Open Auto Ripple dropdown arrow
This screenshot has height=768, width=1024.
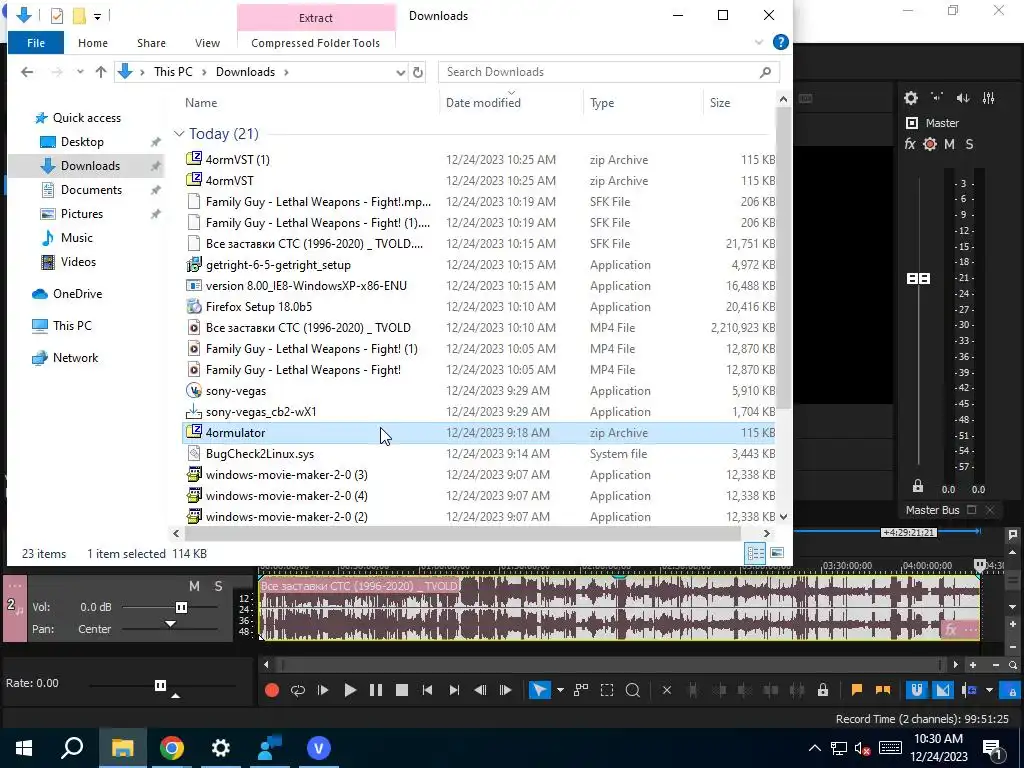[x=989, y=690]
